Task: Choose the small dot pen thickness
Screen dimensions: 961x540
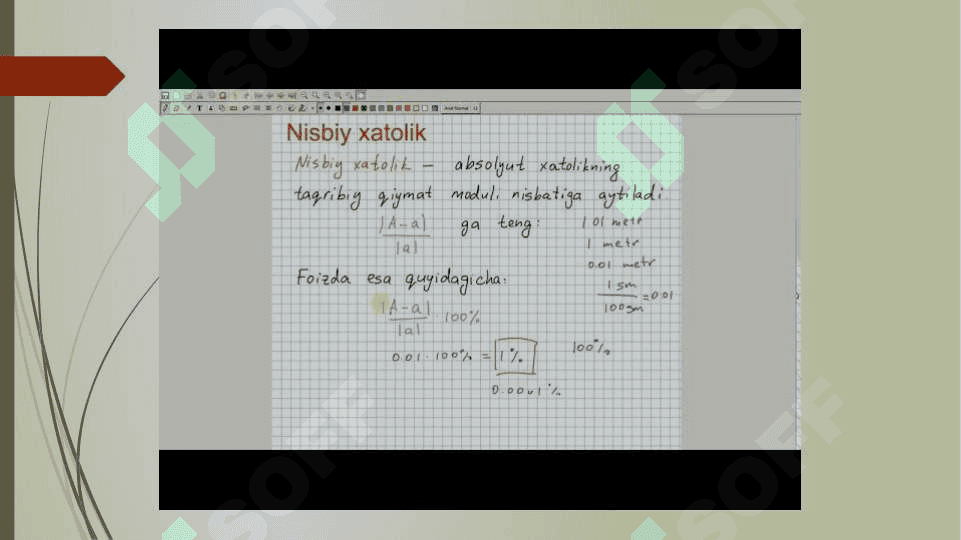Action: (x=321, y=108)
